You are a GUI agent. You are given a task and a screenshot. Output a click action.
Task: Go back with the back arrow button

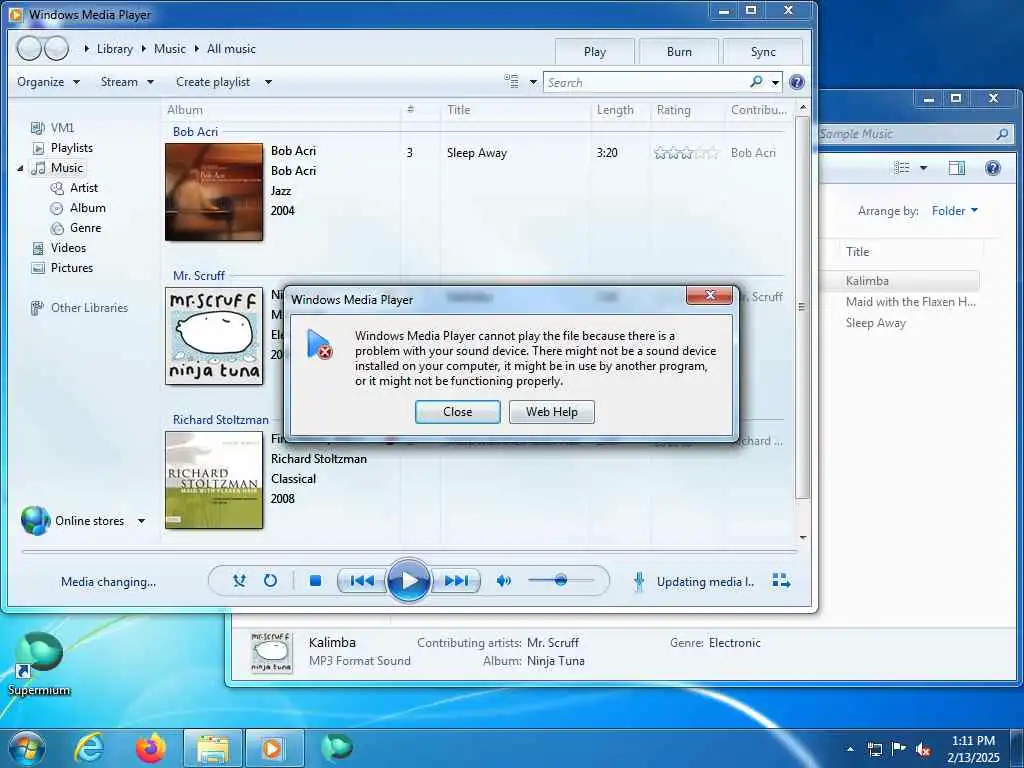(x=29, y=48)
